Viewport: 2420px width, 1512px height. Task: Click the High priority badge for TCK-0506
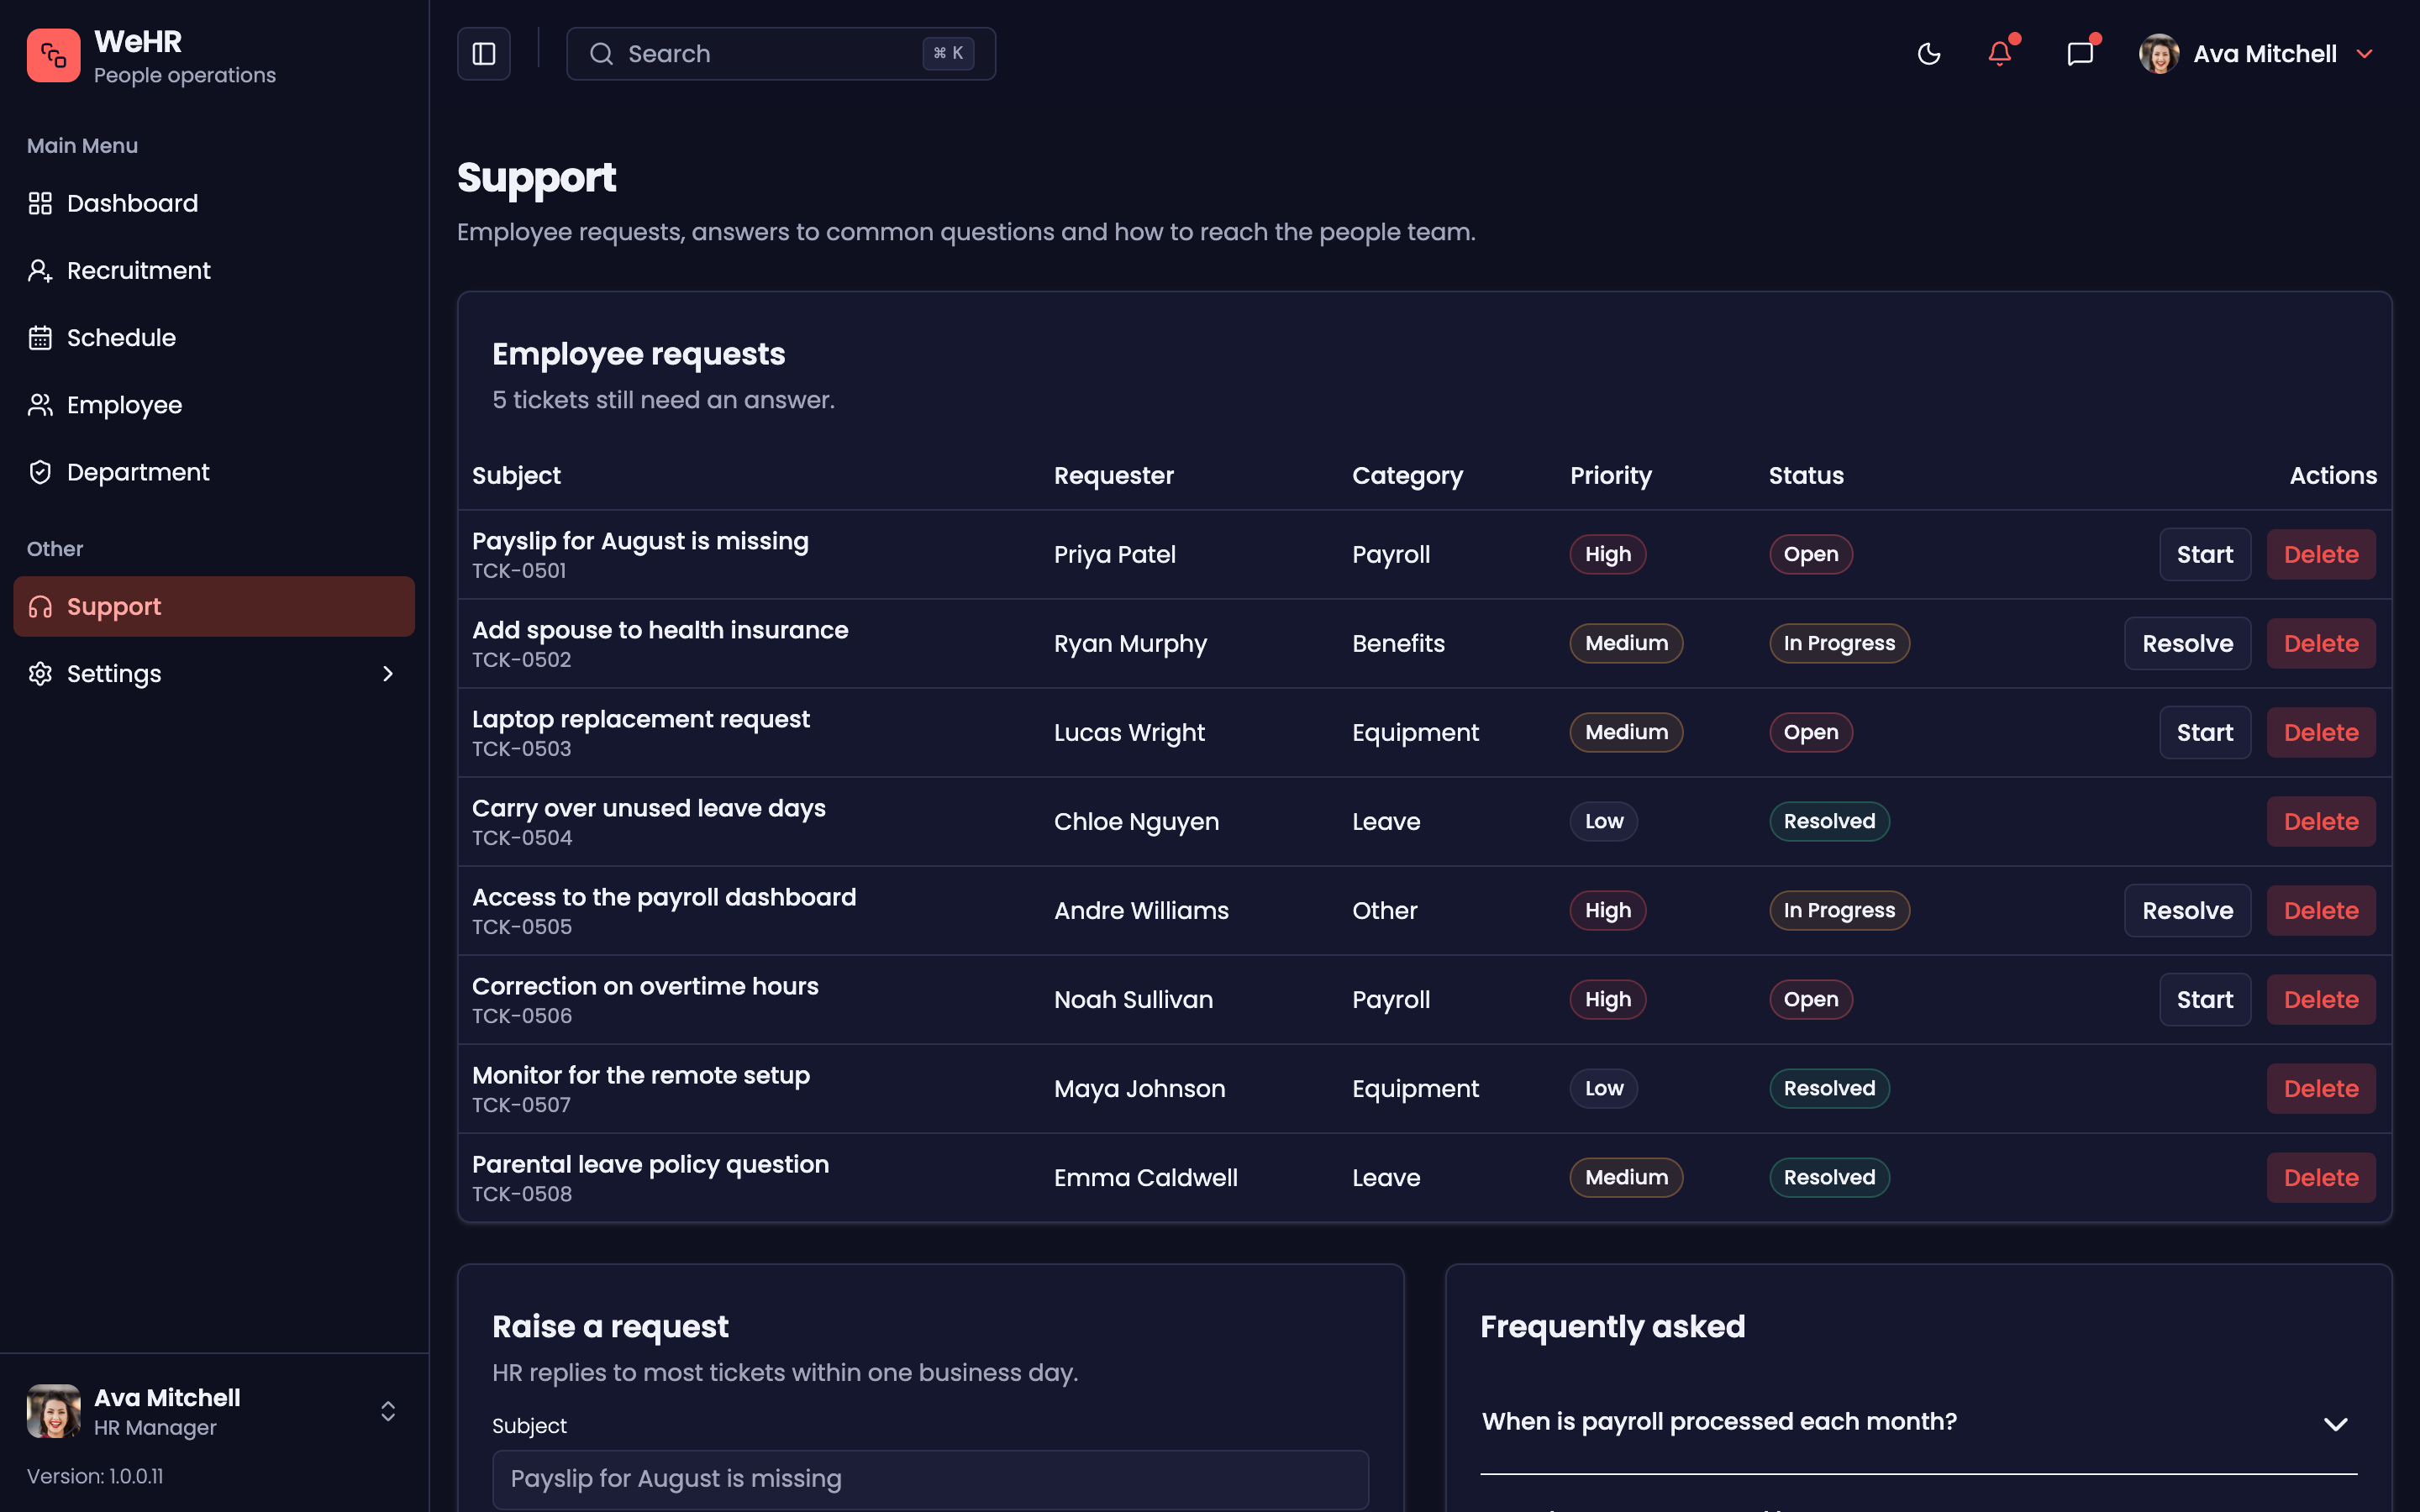coord(1607,1000)
